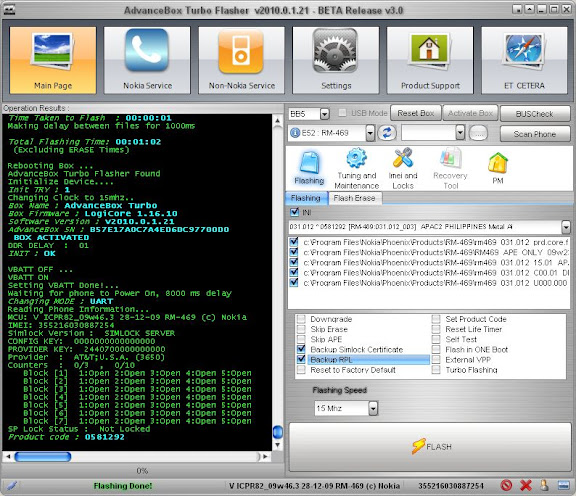Click the log vertical scrollbar thumb

(278, 432)
